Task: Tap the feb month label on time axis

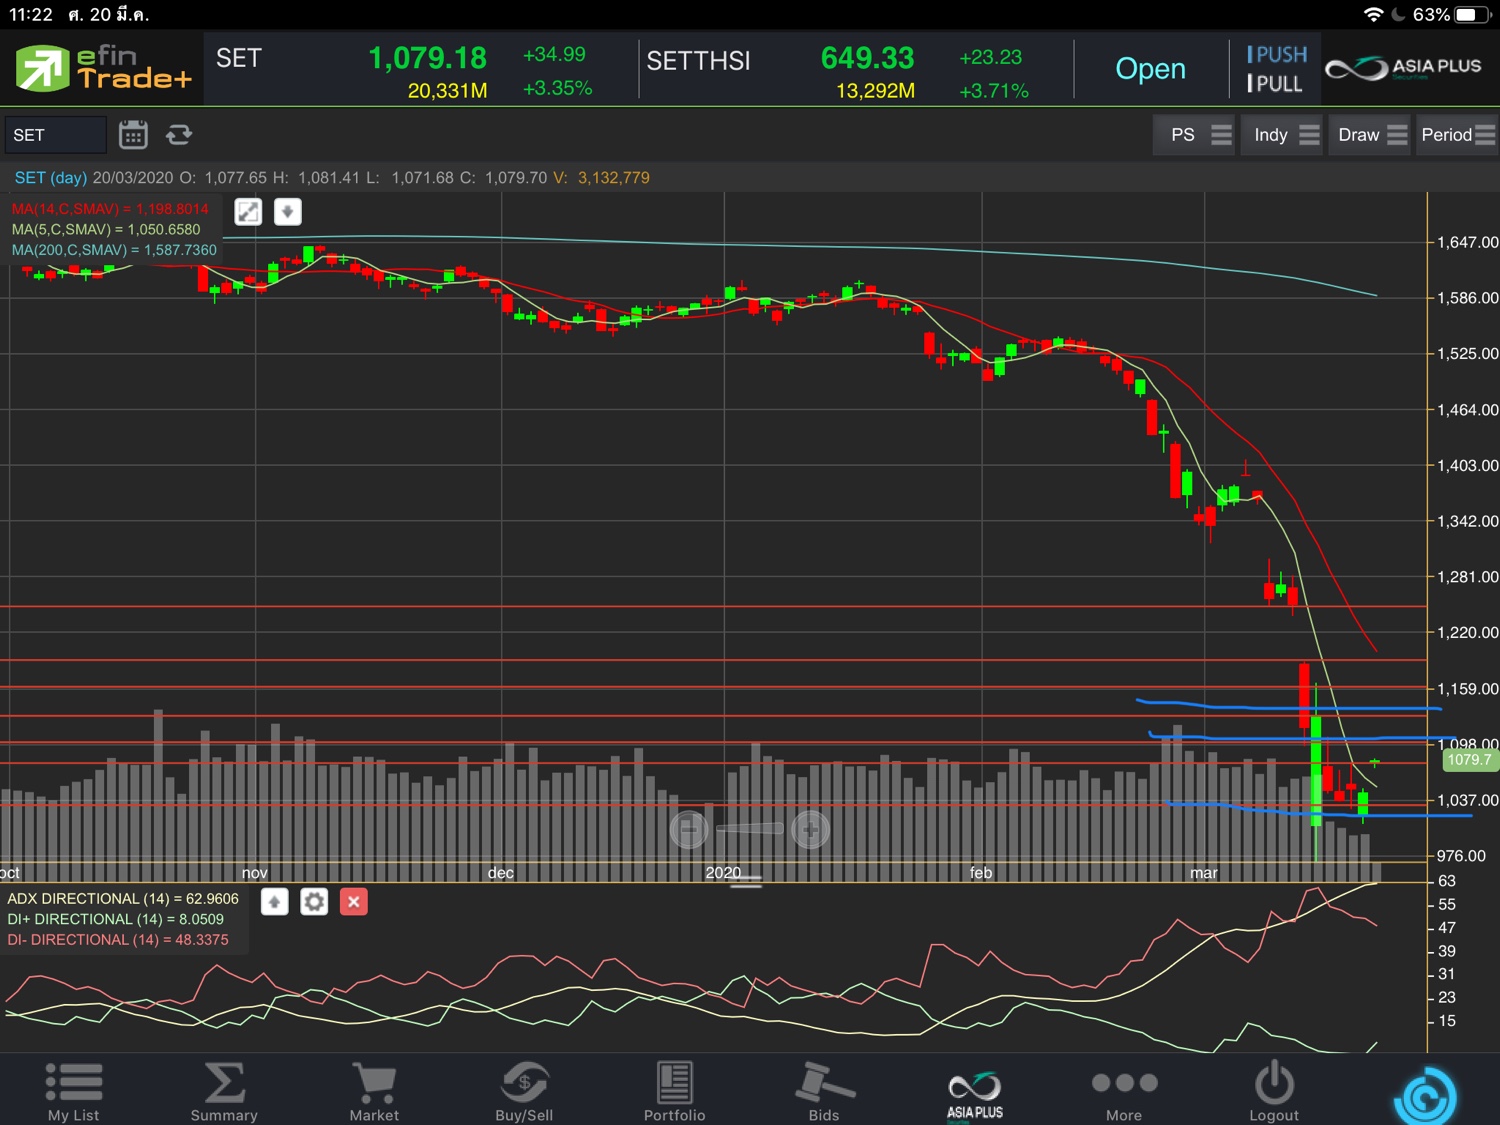Action: tap(981, 873)
